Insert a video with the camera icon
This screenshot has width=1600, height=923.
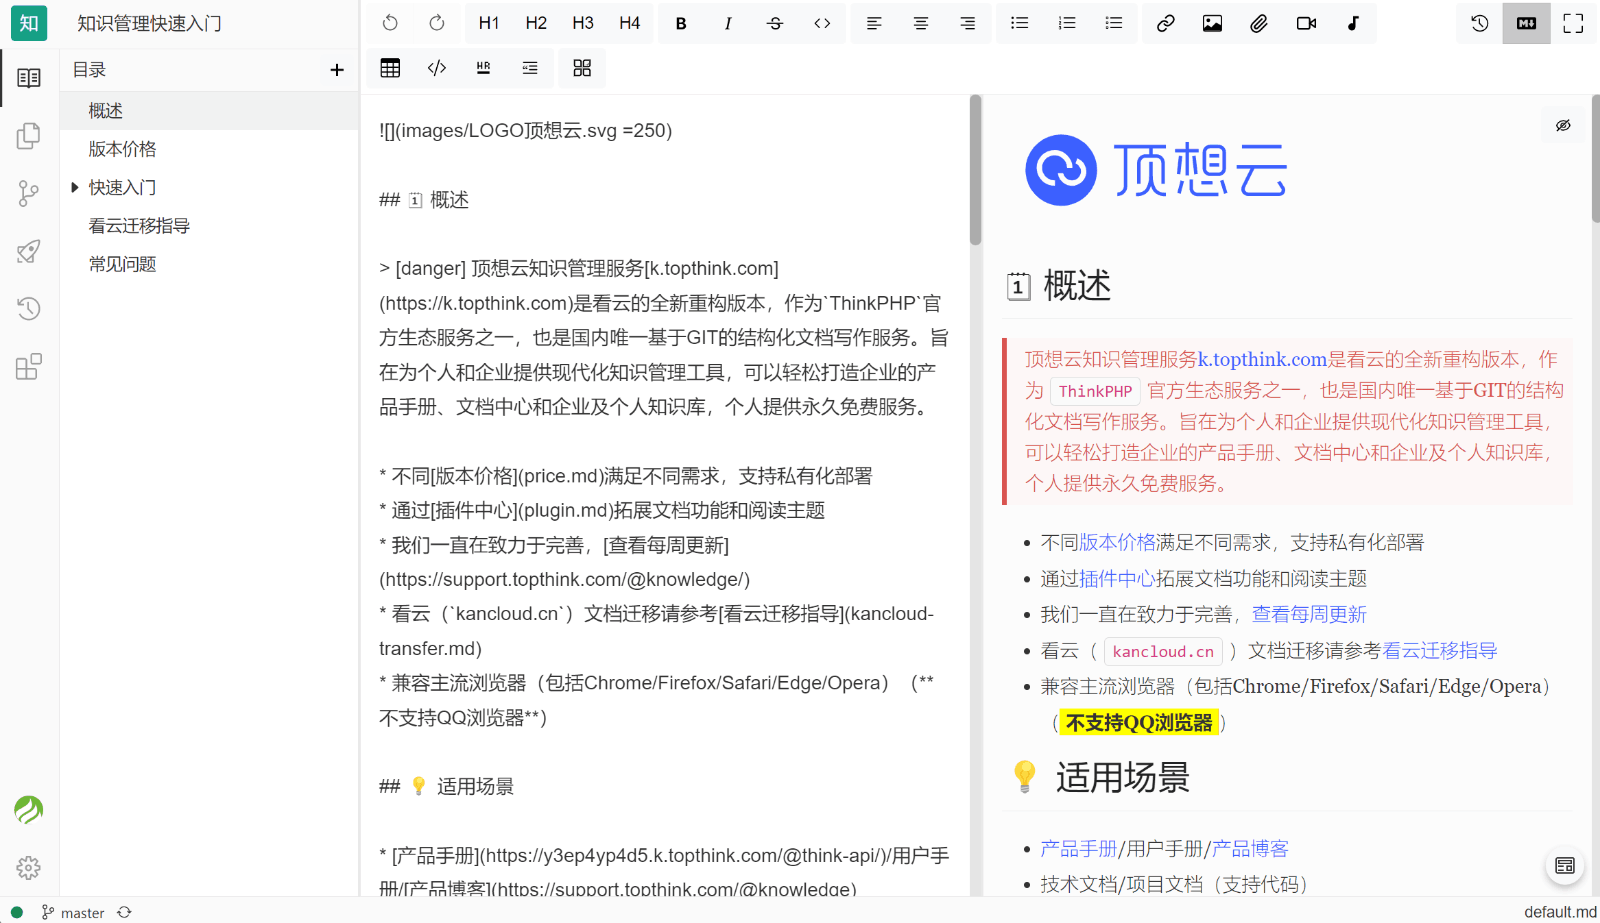[x=1306, y=22]
